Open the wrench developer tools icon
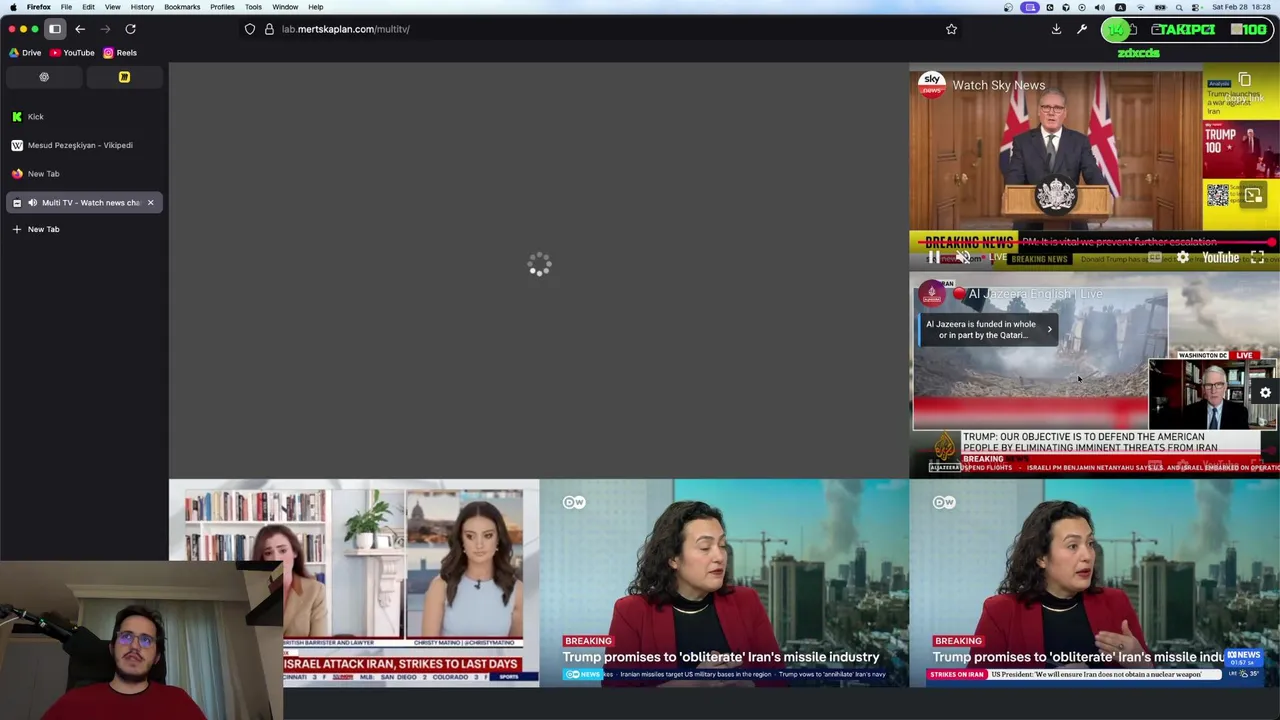 (1082, 29)
